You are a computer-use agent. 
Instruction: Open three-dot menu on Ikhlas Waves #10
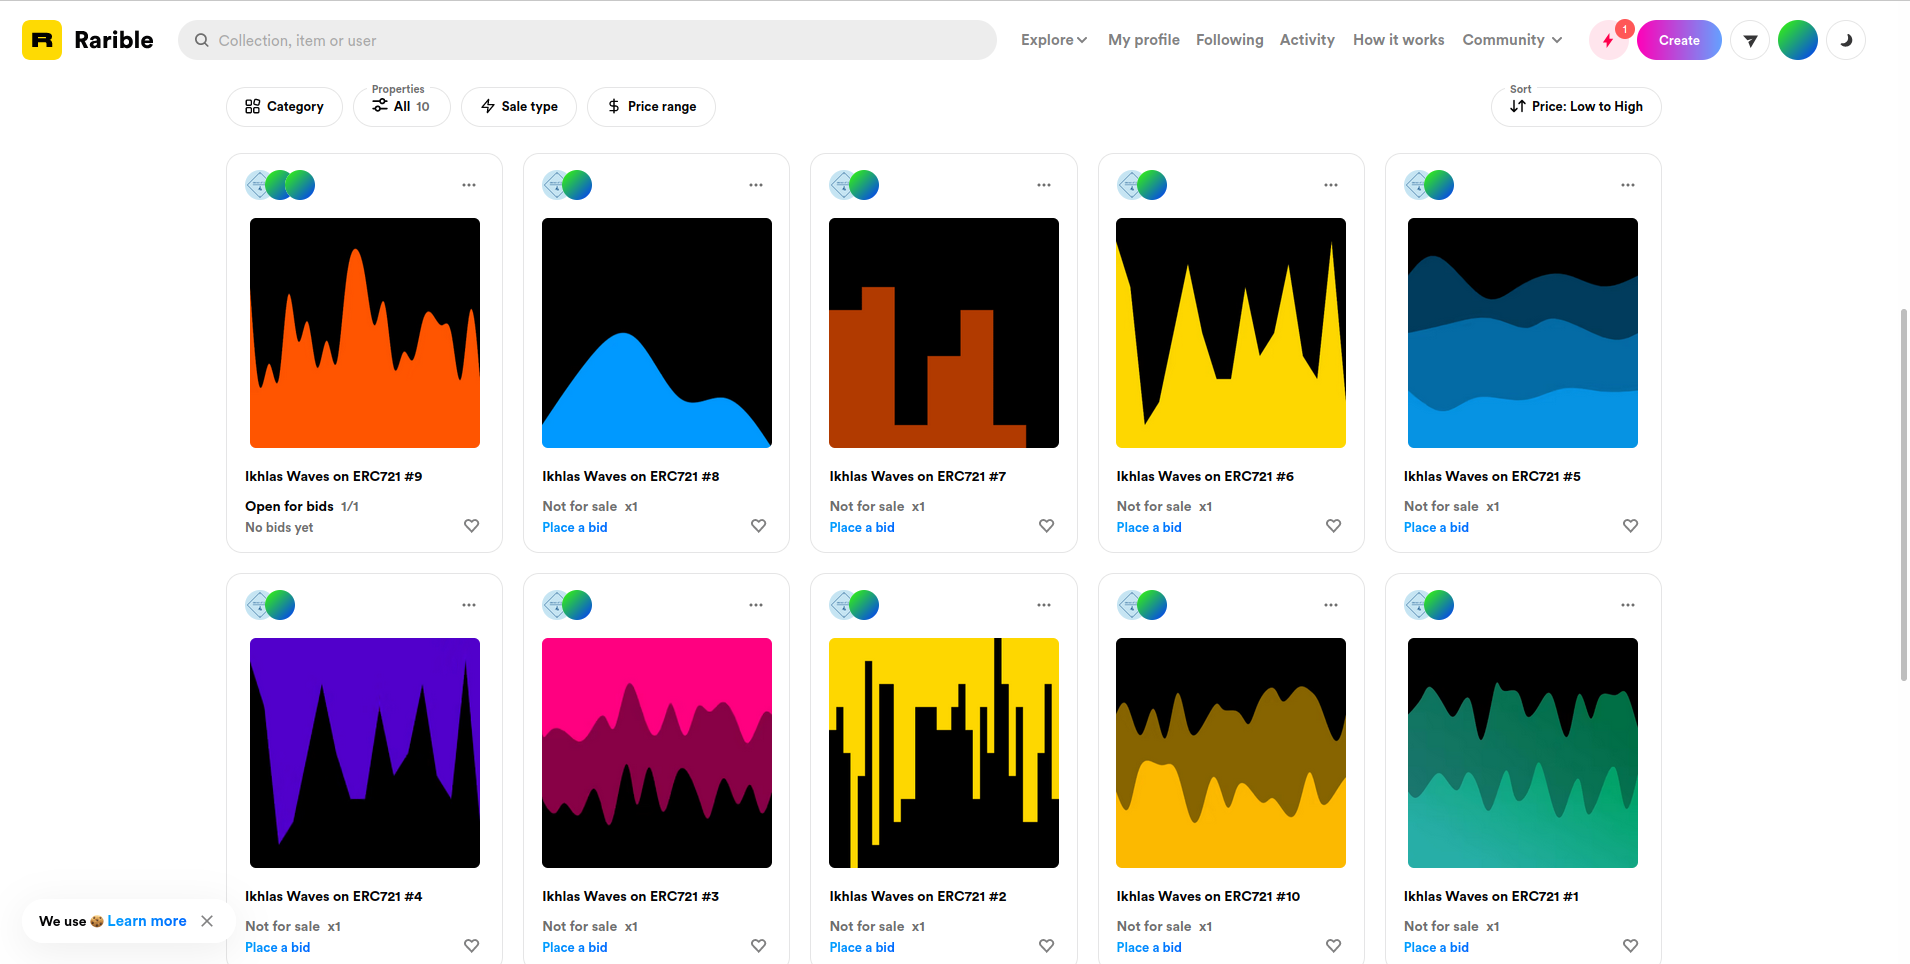(1331, 605)
